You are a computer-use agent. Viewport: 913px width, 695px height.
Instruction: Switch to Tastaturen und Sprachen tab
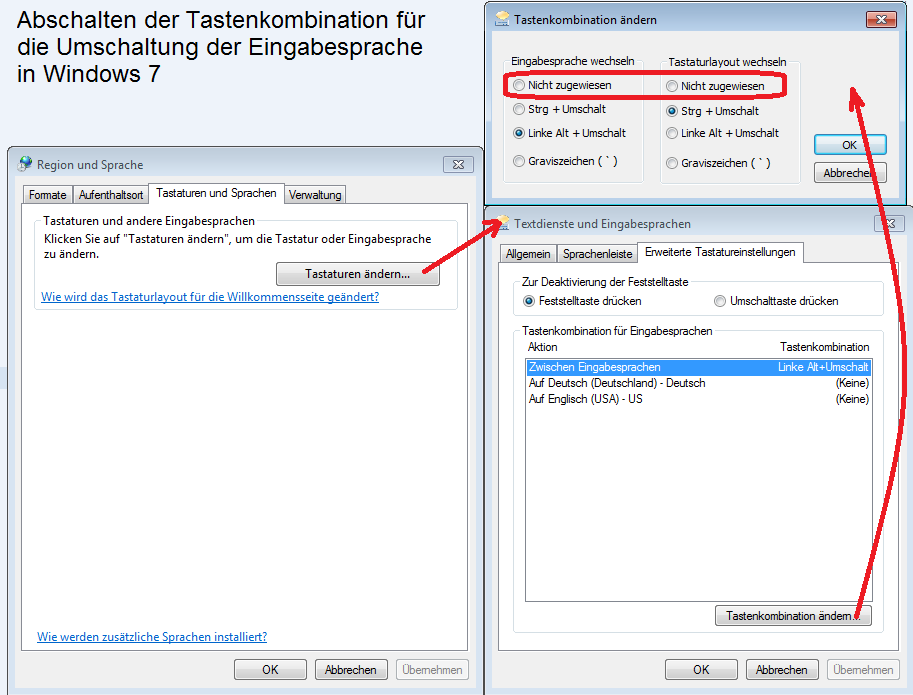pyautogui.click(x=216, y=193)
